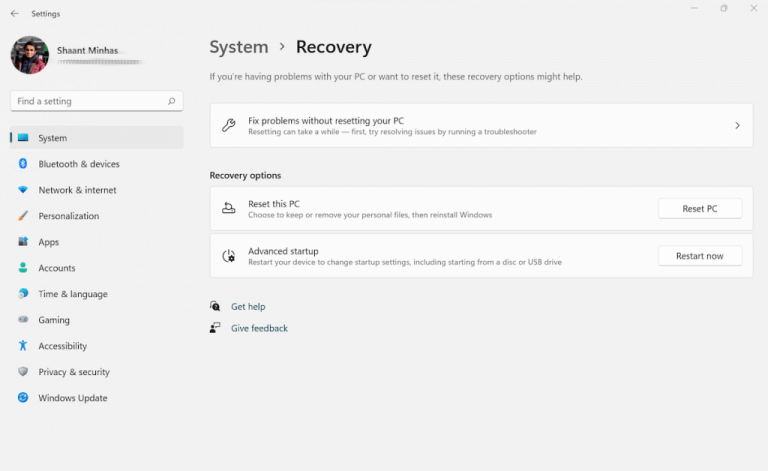The height and width of the screenshot is (471, 768).
Task: Click the Accessibility icon in sidebar
Action: pyautogui.click(x=22, y=346)
